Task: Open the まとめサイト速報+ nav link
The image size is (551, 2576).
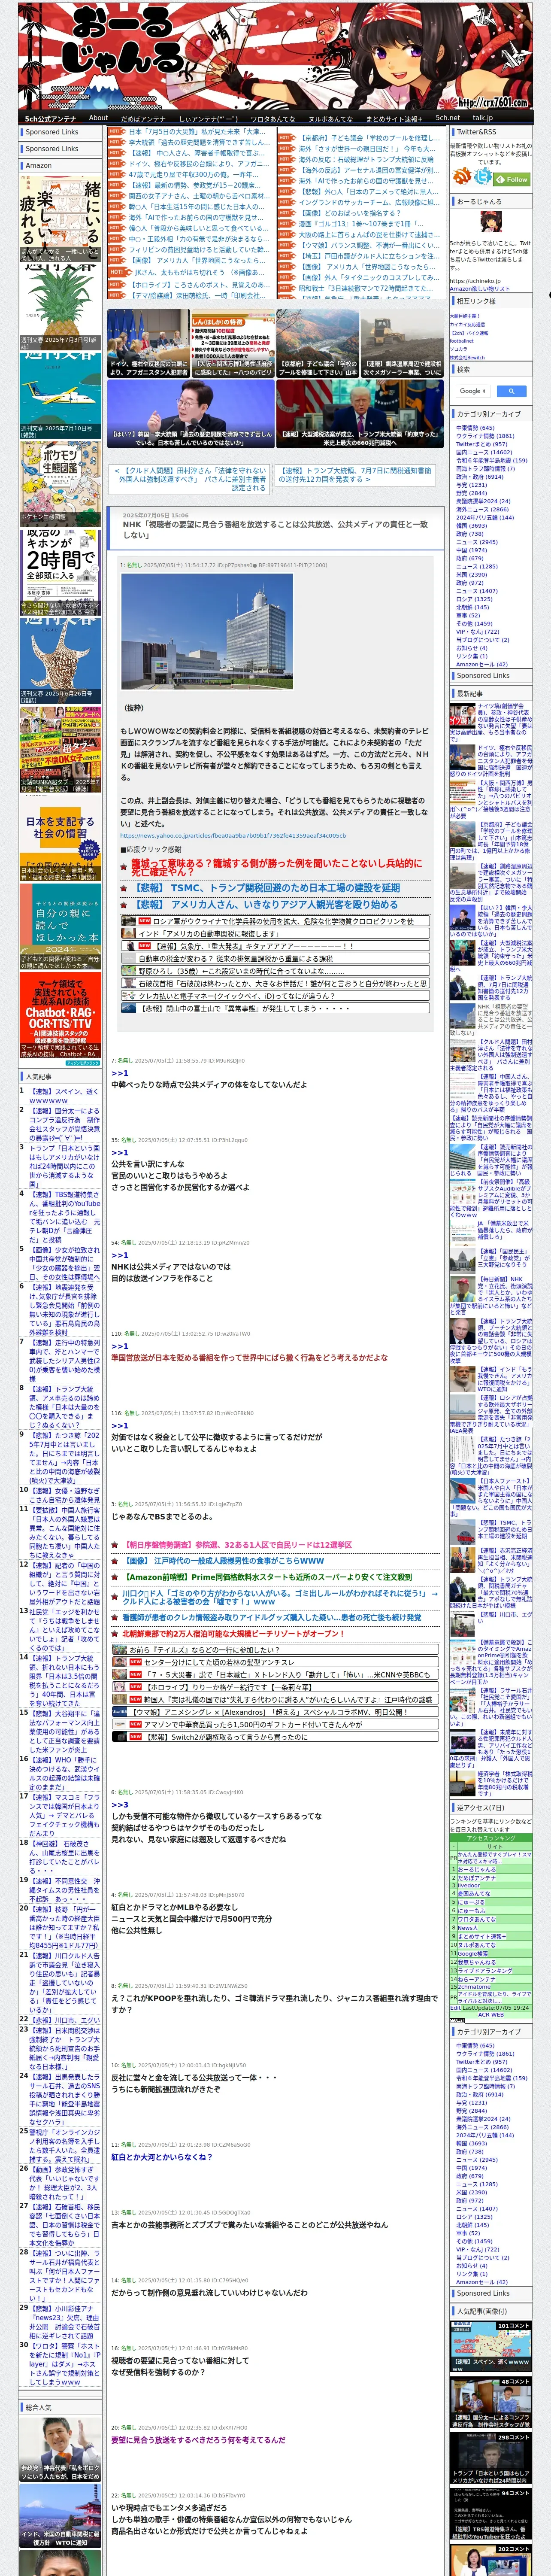Action: (393, 118)
